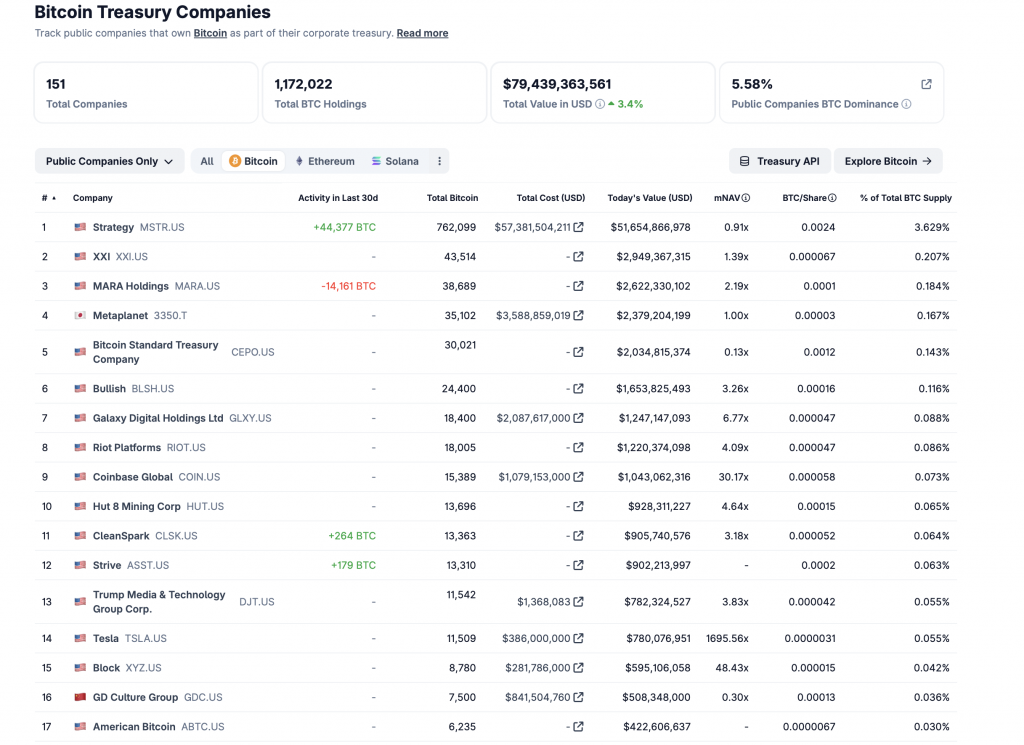Open Metaplanet total cost source link icon
Image resolution: width=1024 pixels, height=745 pixels.
tap(579, 315)
